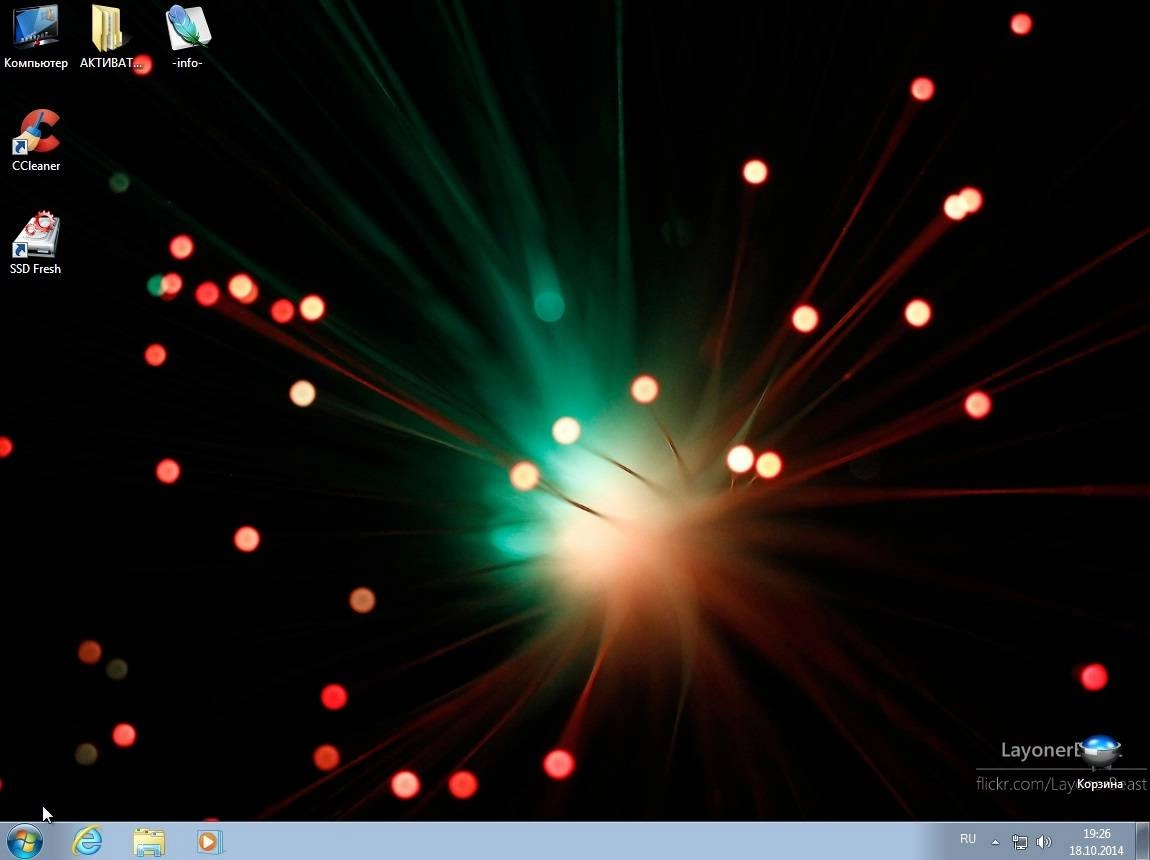Image resolution: width=1150 pixels, height=860 pixels.
Task: Show hidden tray icons arrow
Action: click(995, 842)
